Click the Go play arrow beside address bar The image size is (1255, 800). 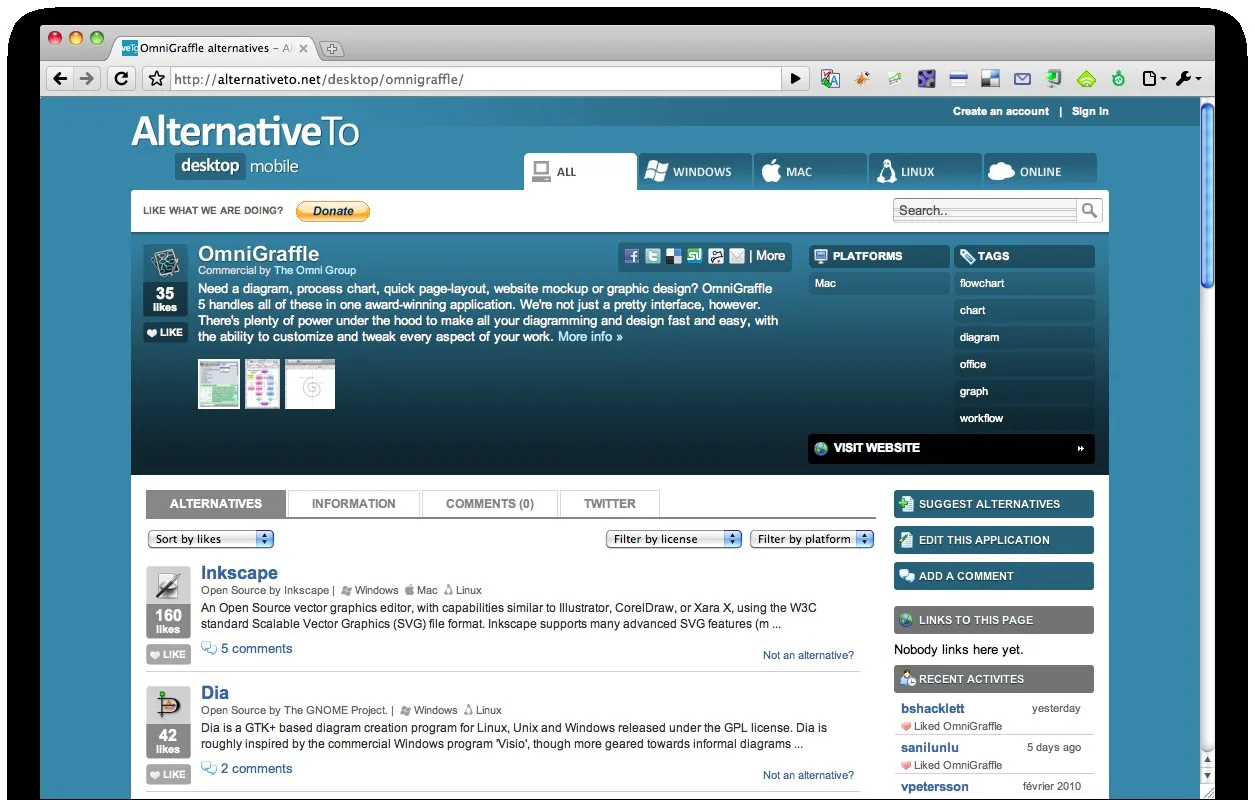click(796, 78)
